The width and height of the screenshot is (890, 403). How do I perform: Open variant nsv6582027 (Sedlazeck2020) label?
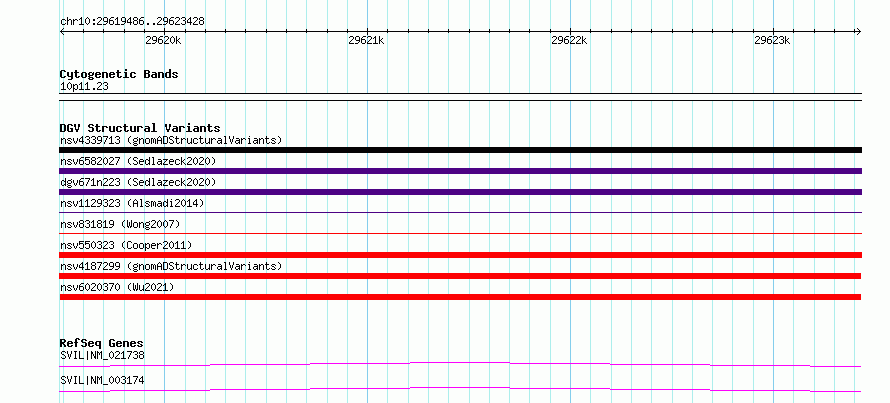138,161
